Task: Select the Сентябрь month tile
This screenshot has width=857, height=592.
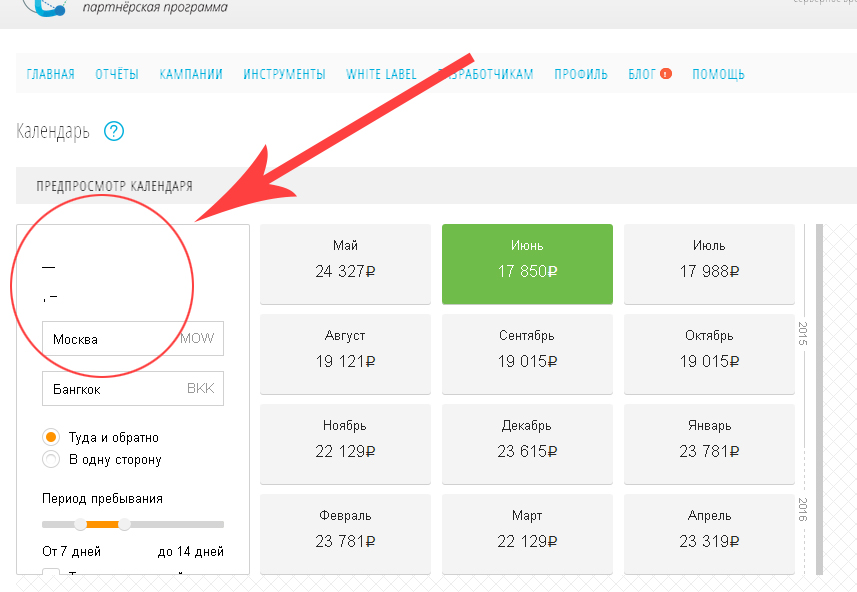Action: point(527,354)
